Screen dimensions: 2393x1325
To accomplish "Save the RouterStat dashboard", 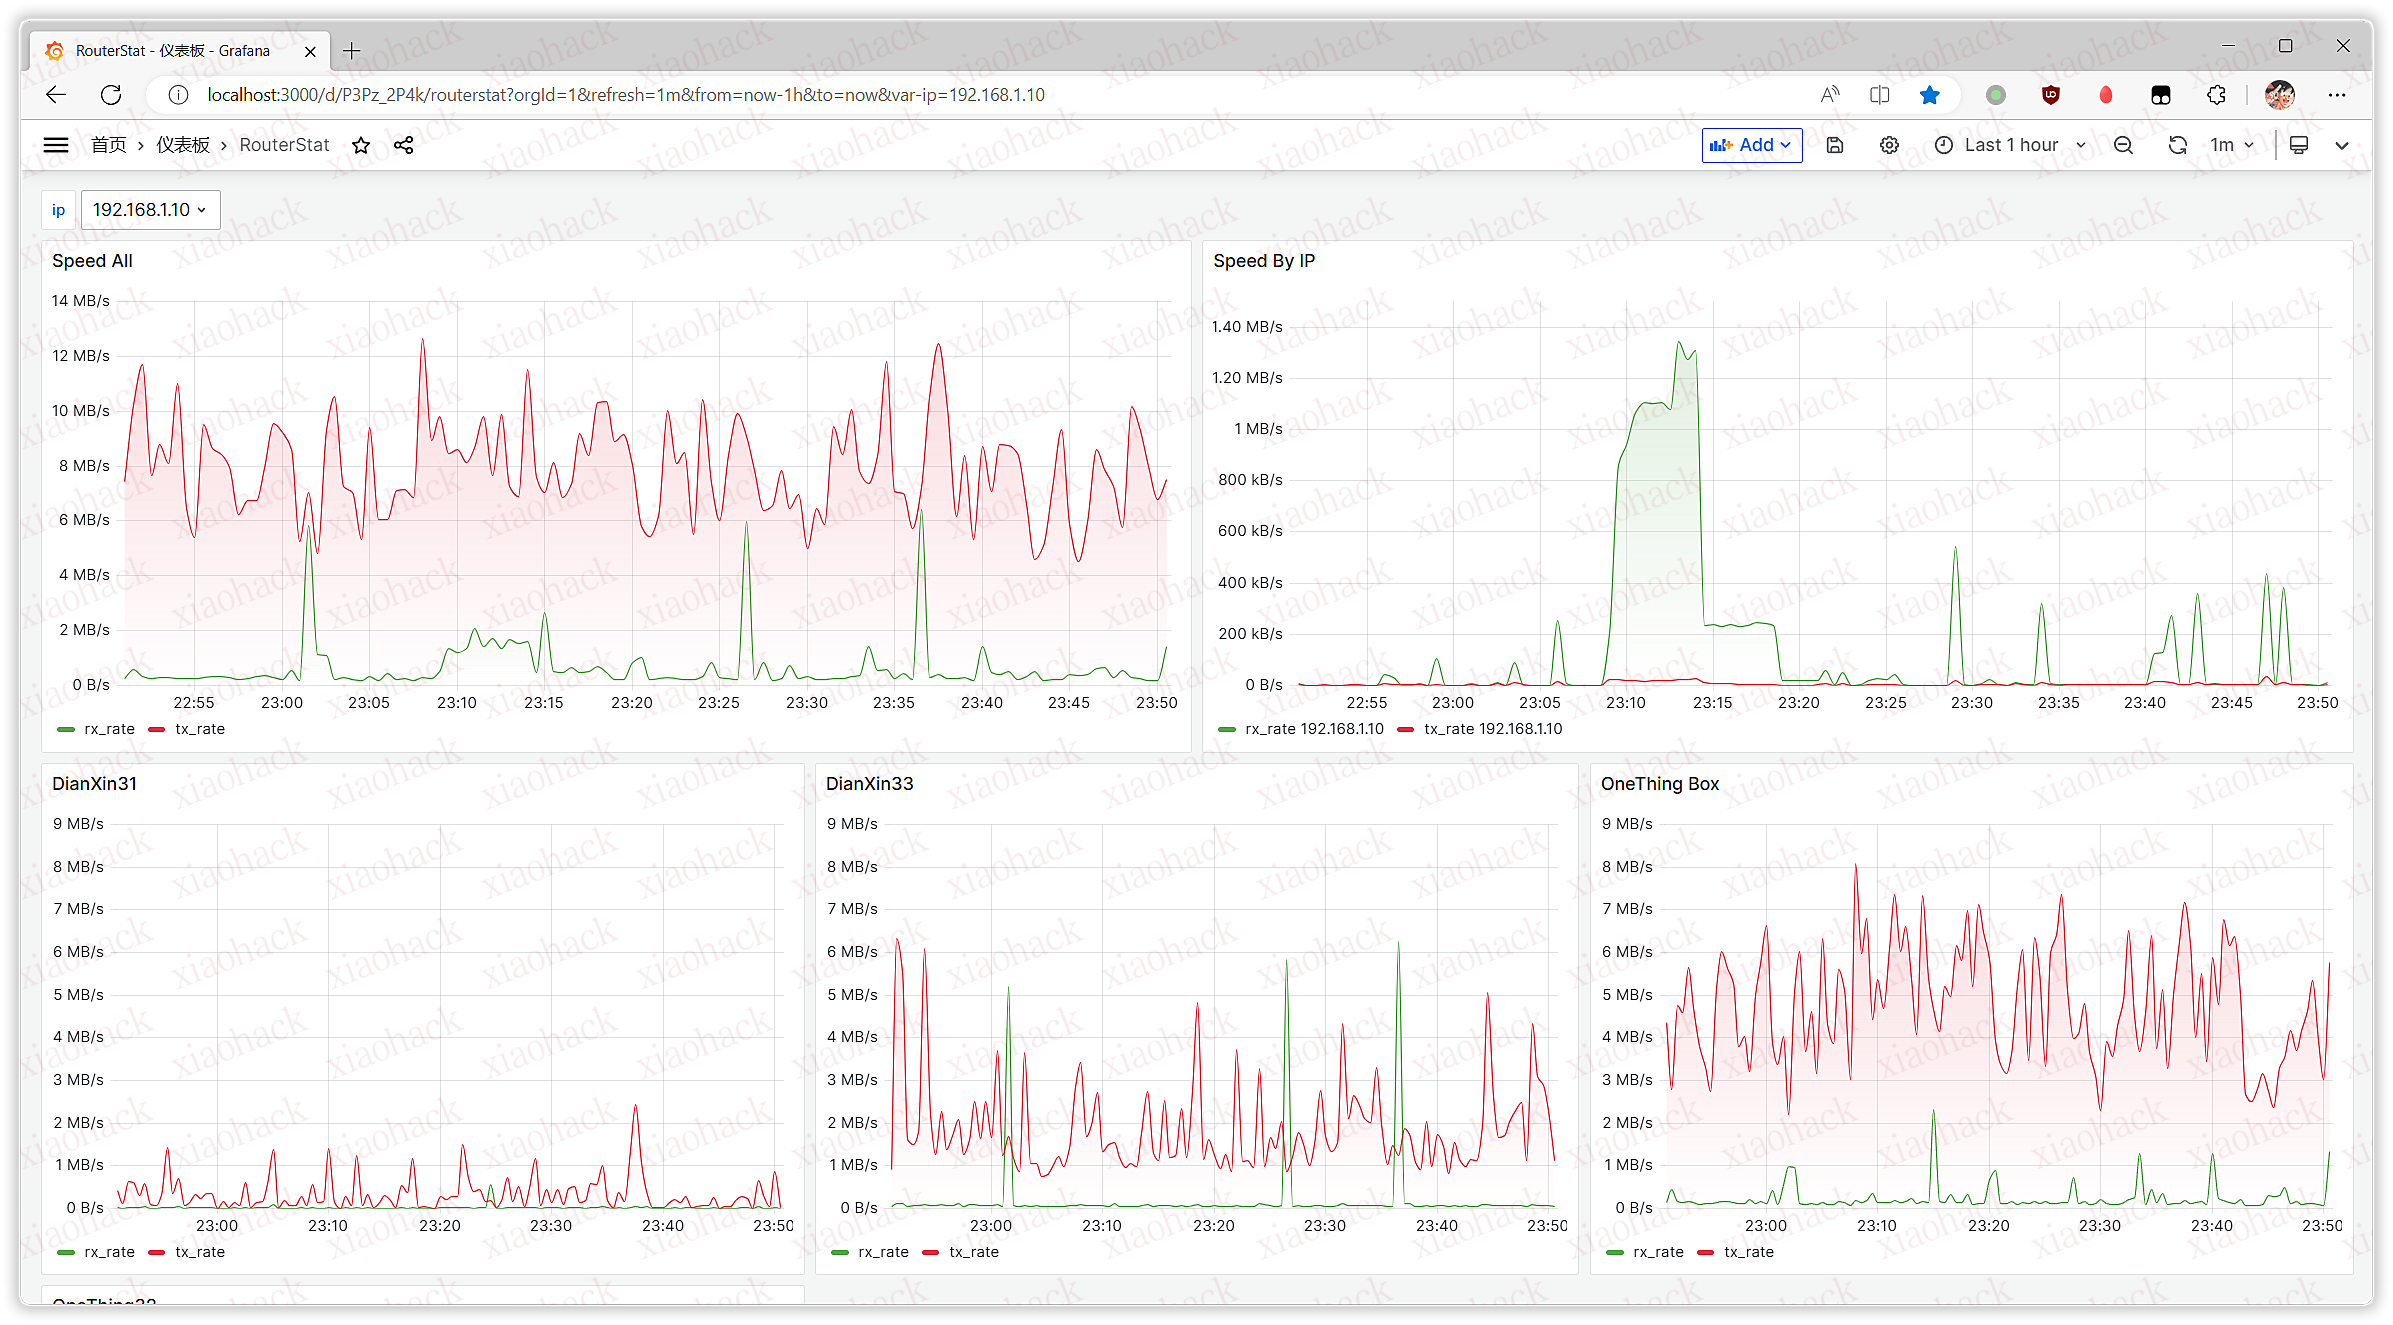I will pos(1834,145).
